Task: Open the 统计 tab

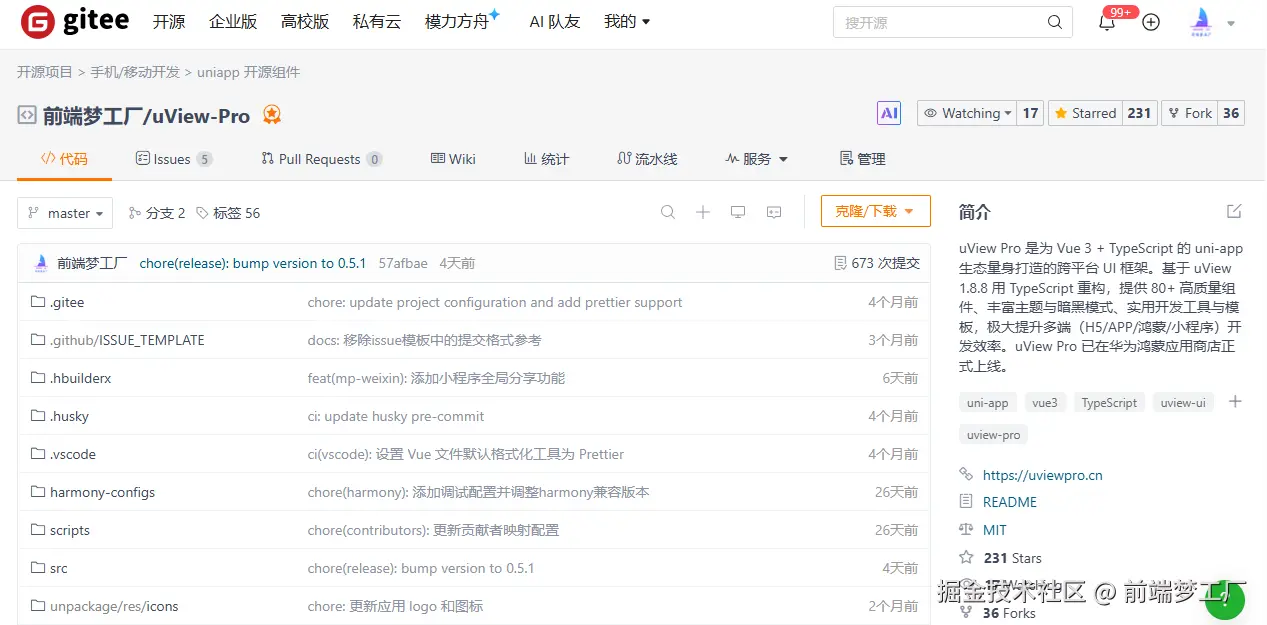Action: [x=546, y=159]
